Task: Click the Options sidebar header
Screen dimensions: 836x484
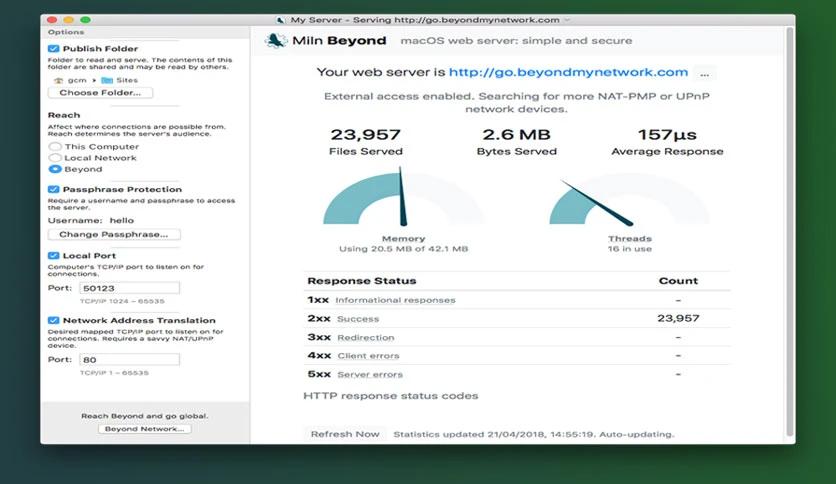Action: [x=66, y=32]
